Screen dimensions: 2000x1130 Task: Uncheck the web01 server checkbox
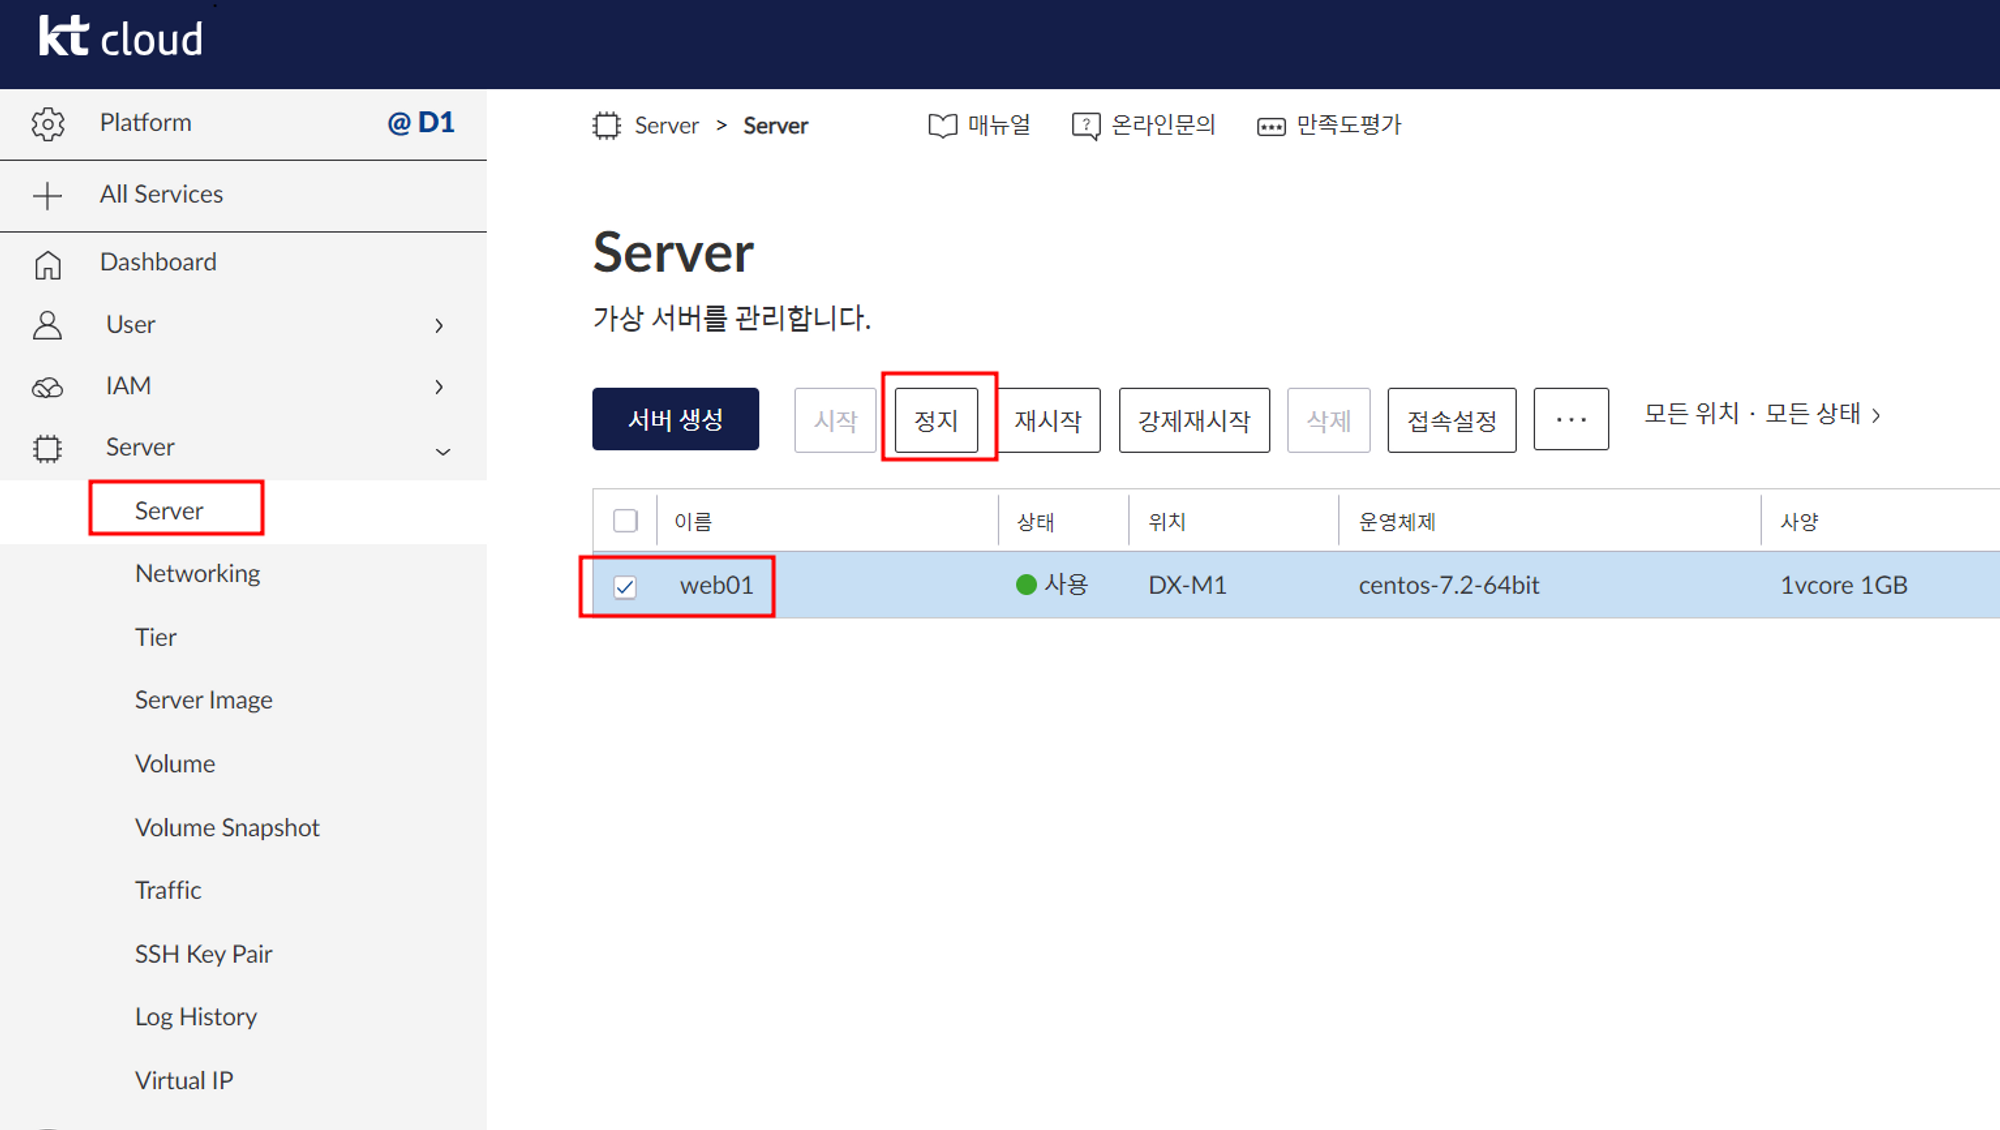point(625,587)
